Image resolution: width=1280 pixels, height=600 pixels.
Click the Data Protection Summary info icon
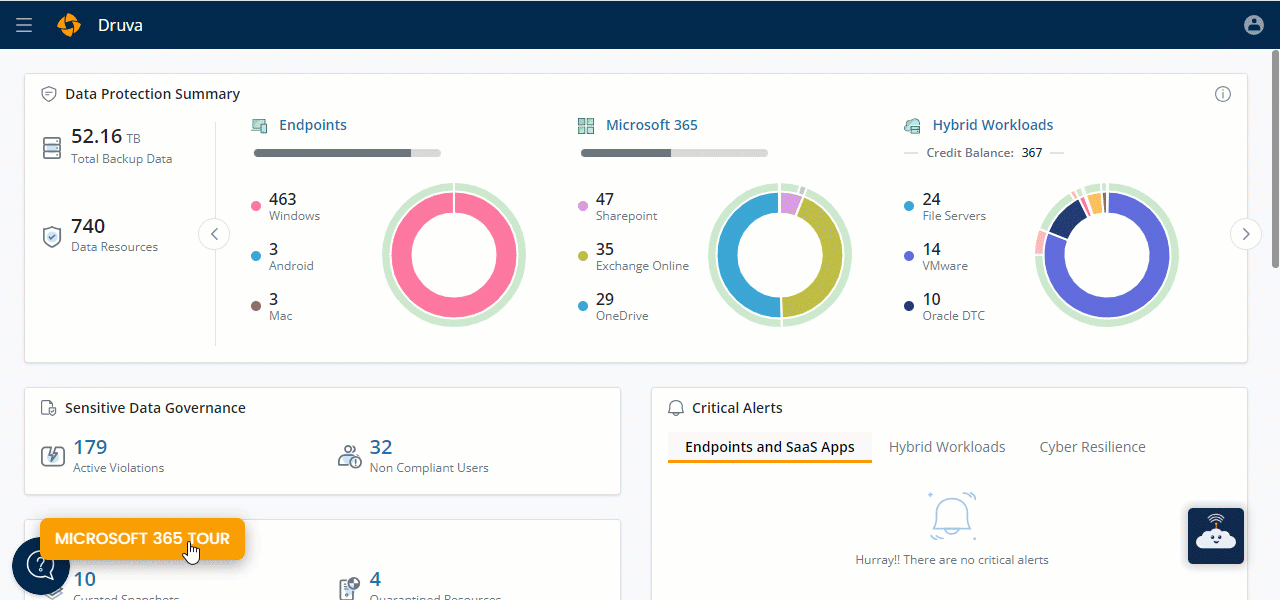point(1222,94)
